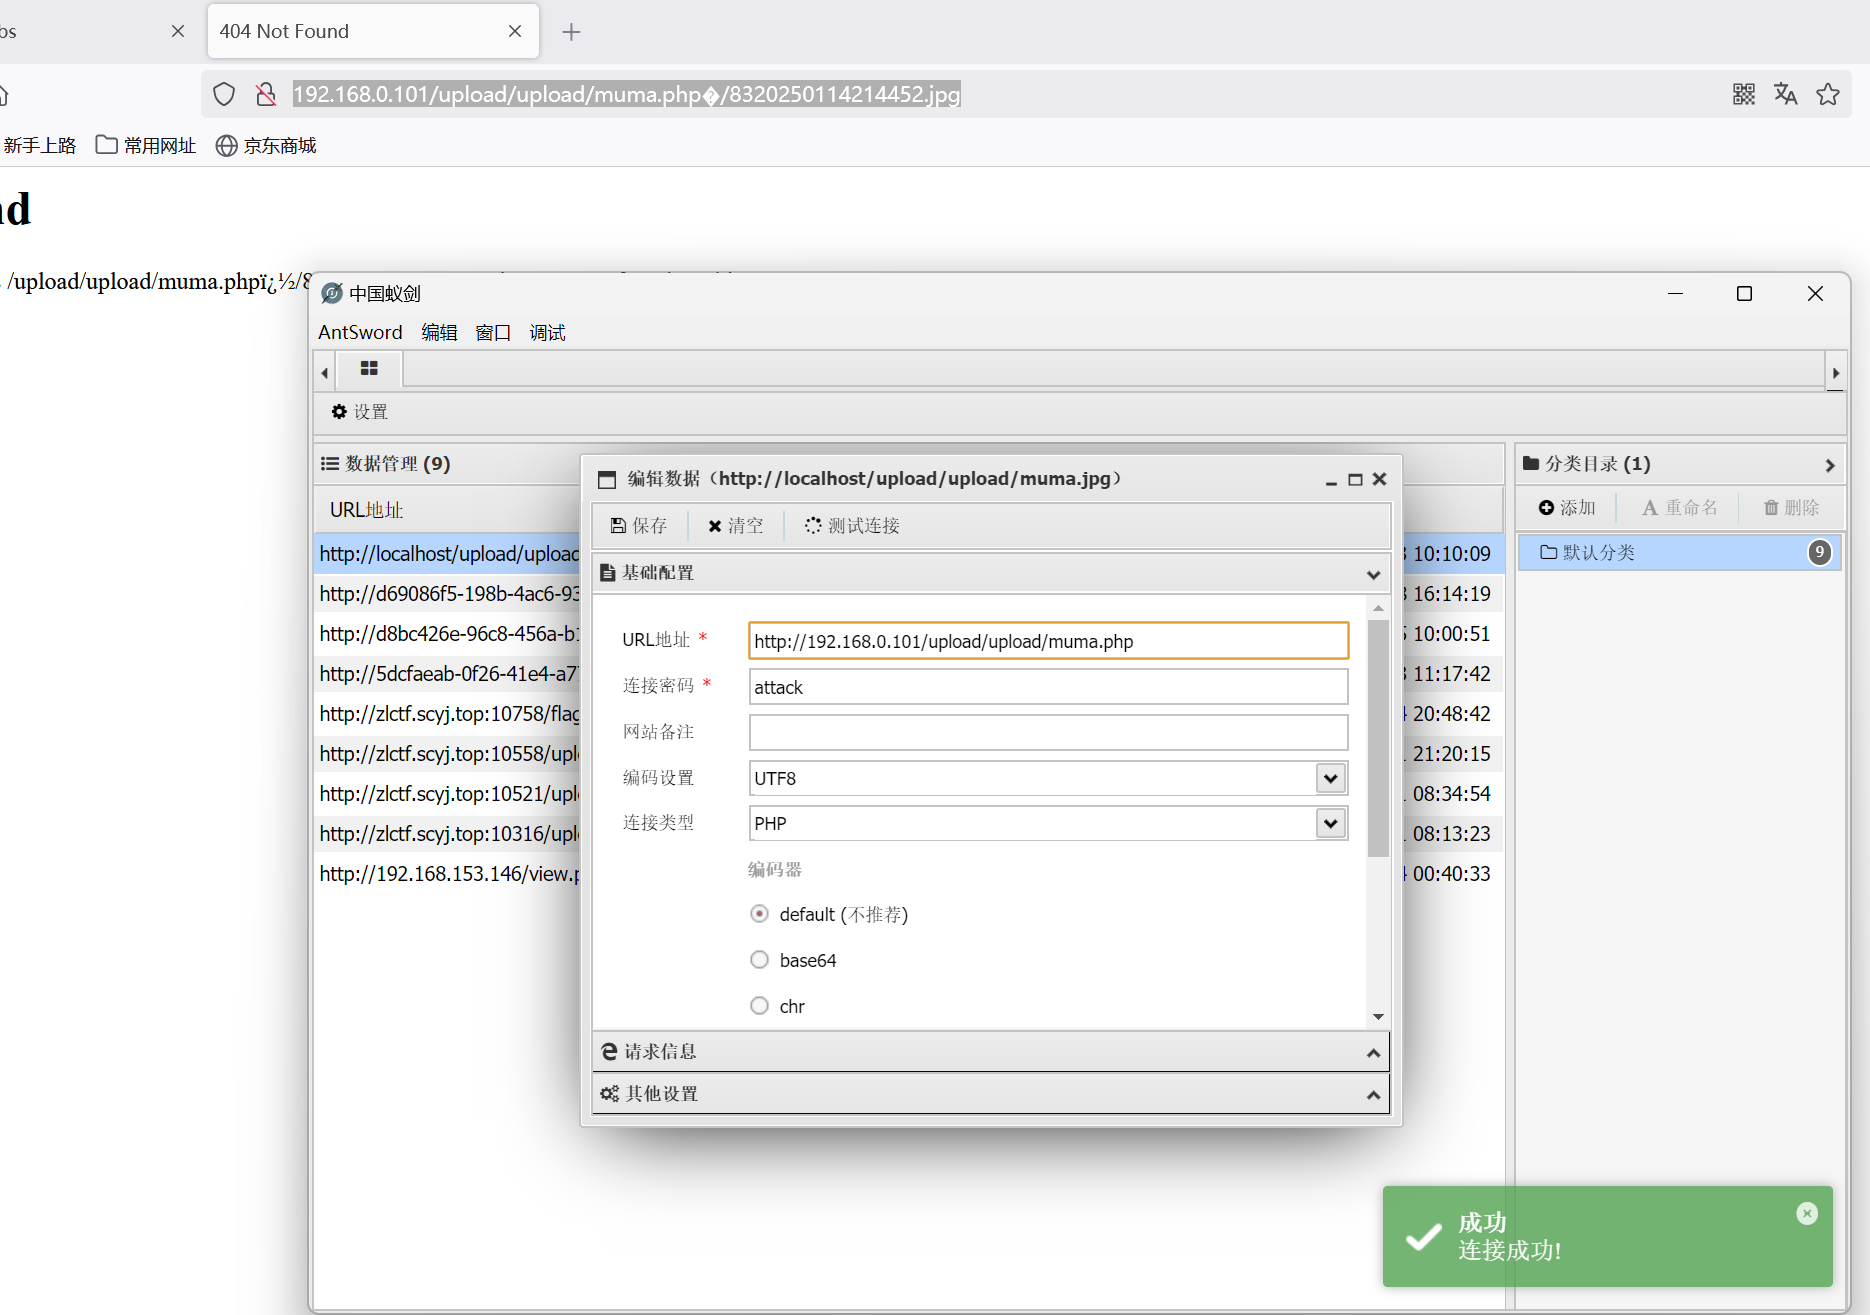Select the default encoder radio button
The height and width of the screenshot is (1315, 1870).
click(759, 914)
